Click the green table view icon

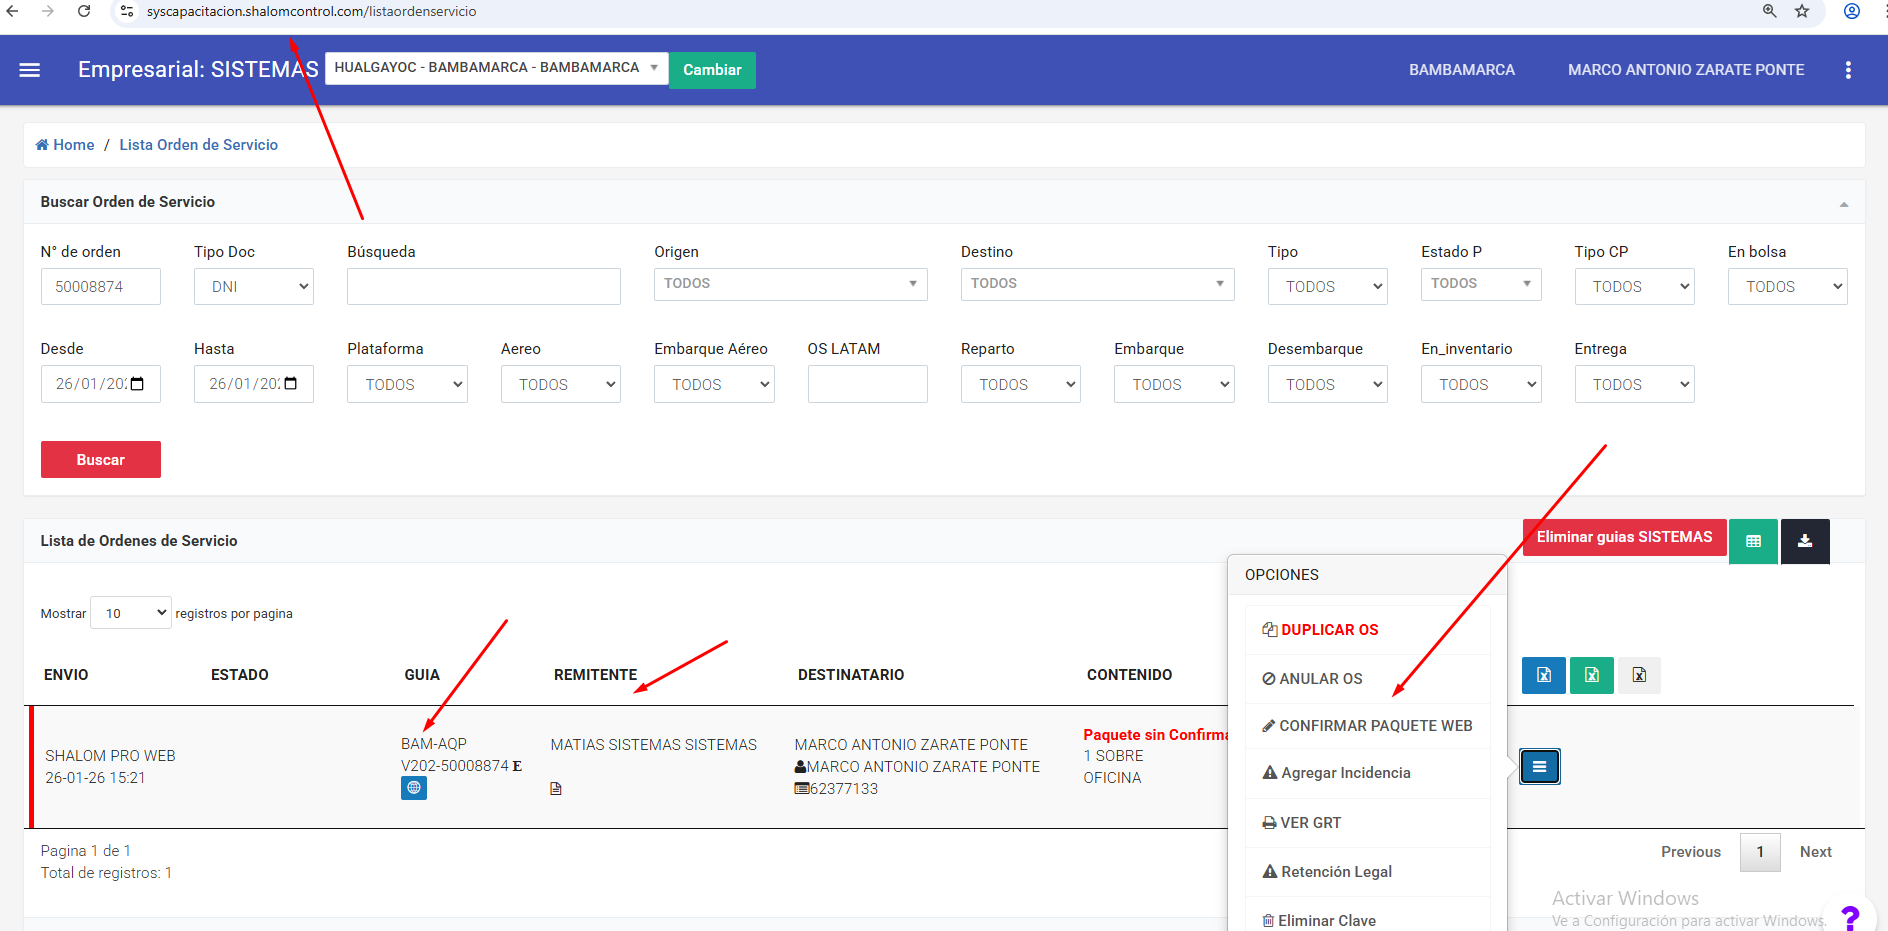pyautogui.click(x=1753, y=541)
